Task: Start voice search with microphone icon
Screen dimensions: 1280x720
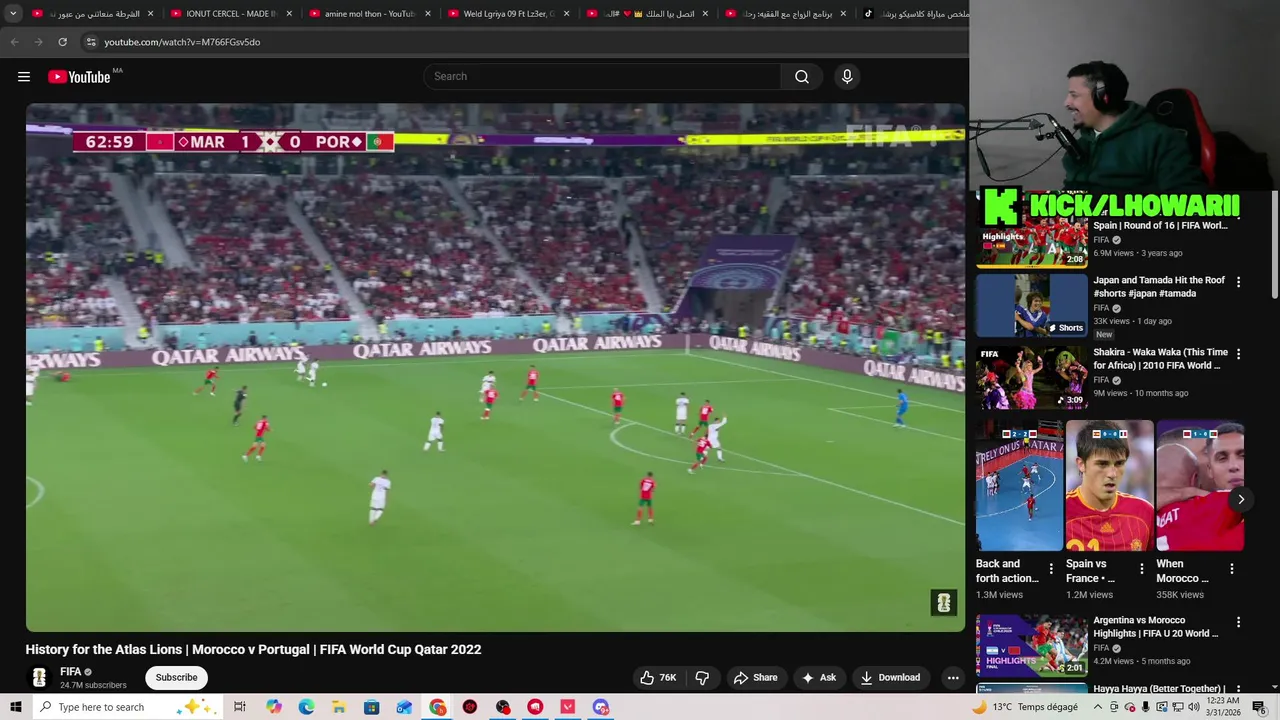Action: coord(847,77)
